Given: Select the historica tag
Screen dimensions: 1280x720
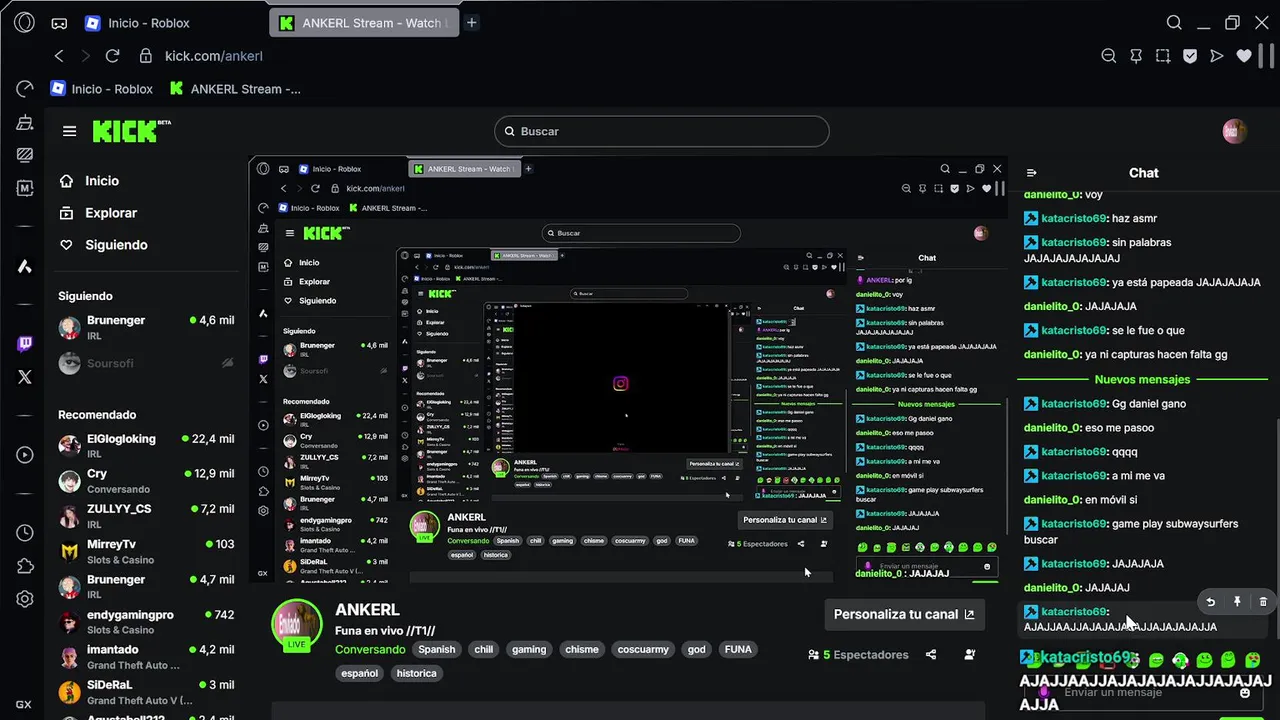Looking at the screenshot, I should pos(416,673).
